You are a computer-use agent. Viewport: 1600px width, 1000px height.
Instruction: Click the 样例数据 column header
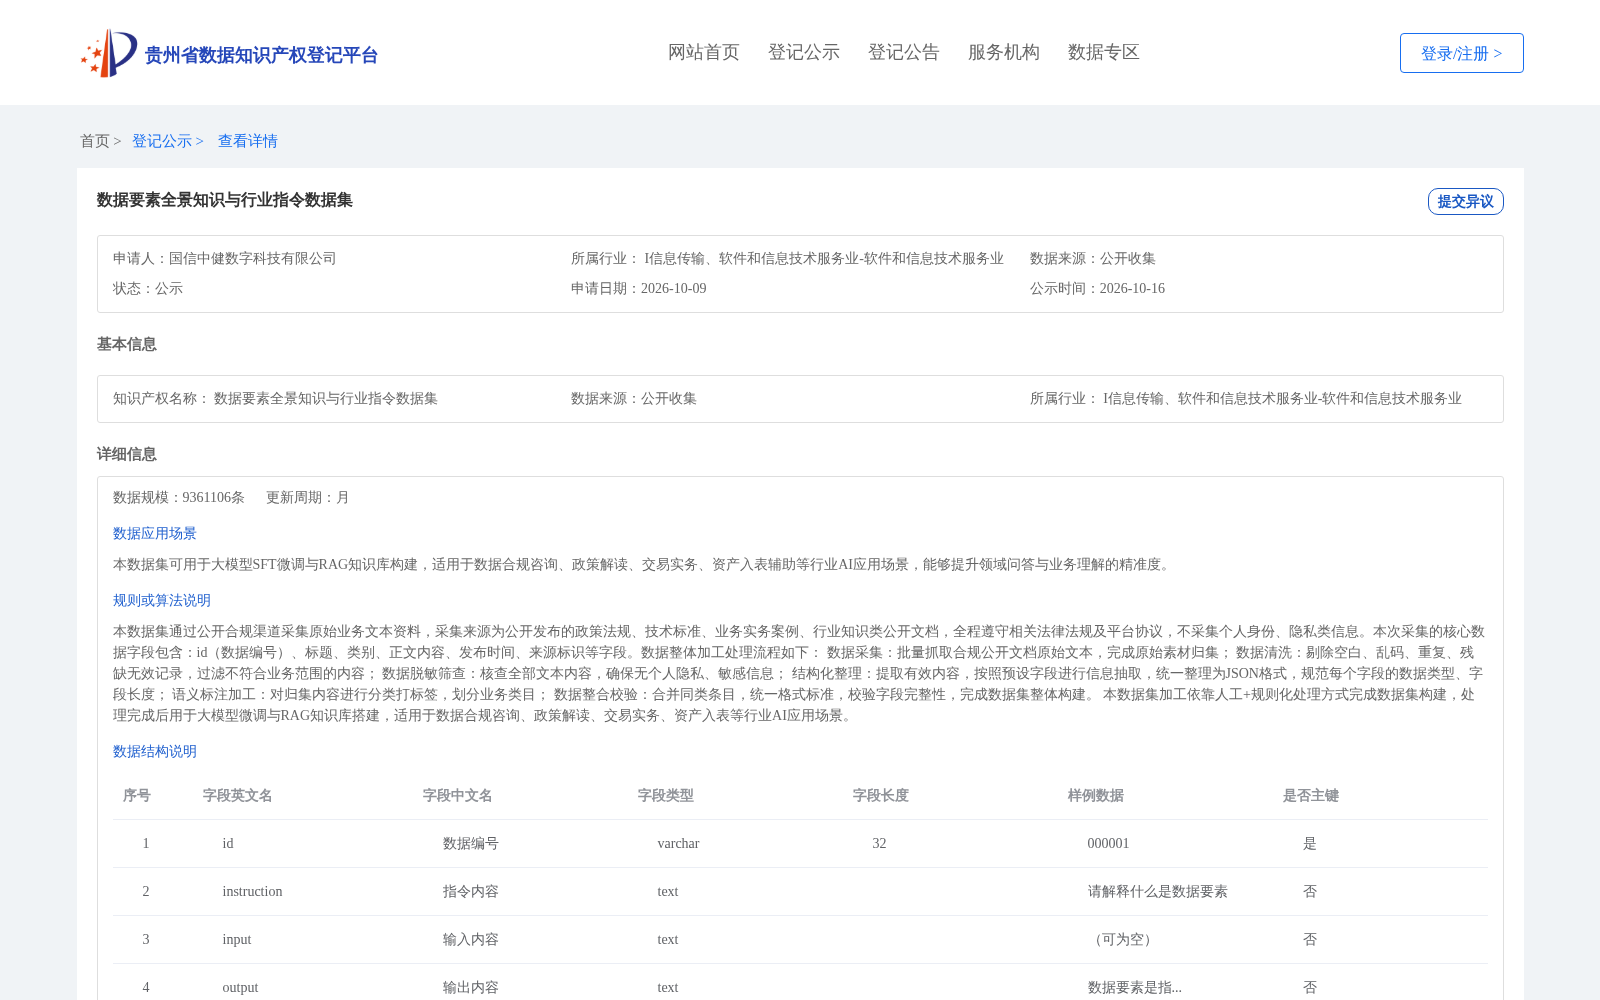[x=1096, y=795]
